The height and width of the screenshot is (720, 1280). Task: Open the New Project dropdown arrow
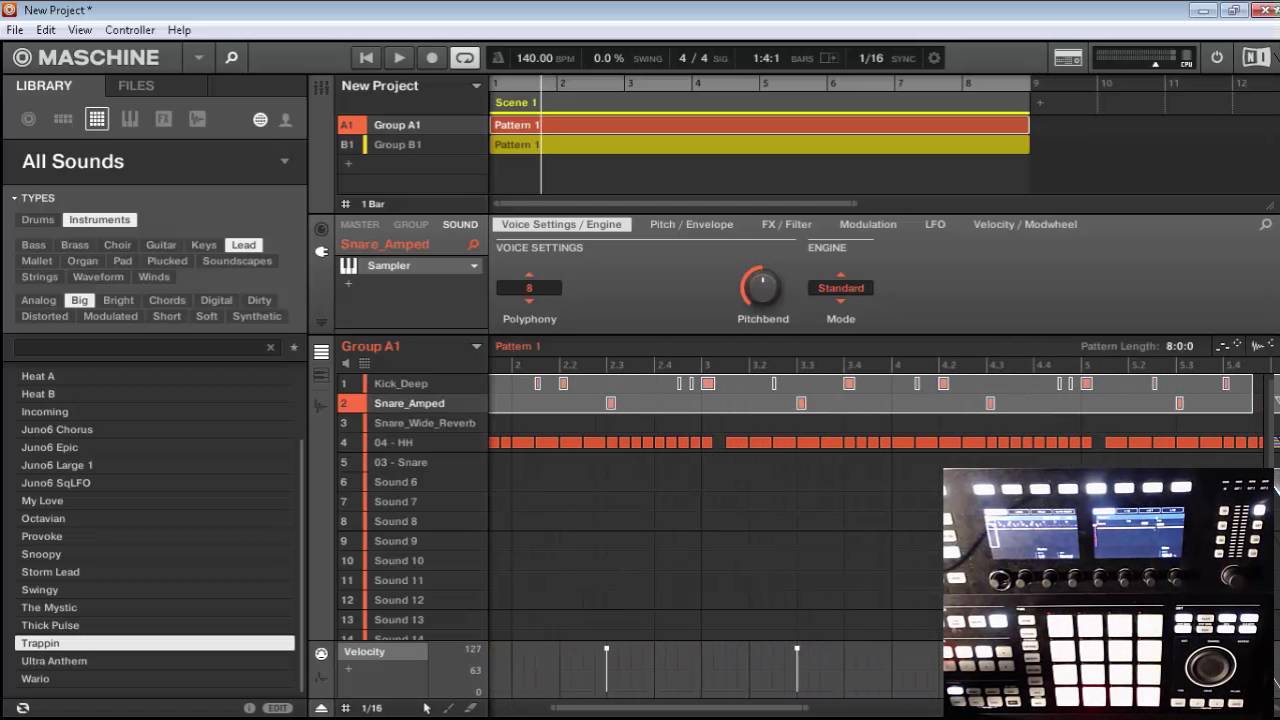click(x=476, y=86)
